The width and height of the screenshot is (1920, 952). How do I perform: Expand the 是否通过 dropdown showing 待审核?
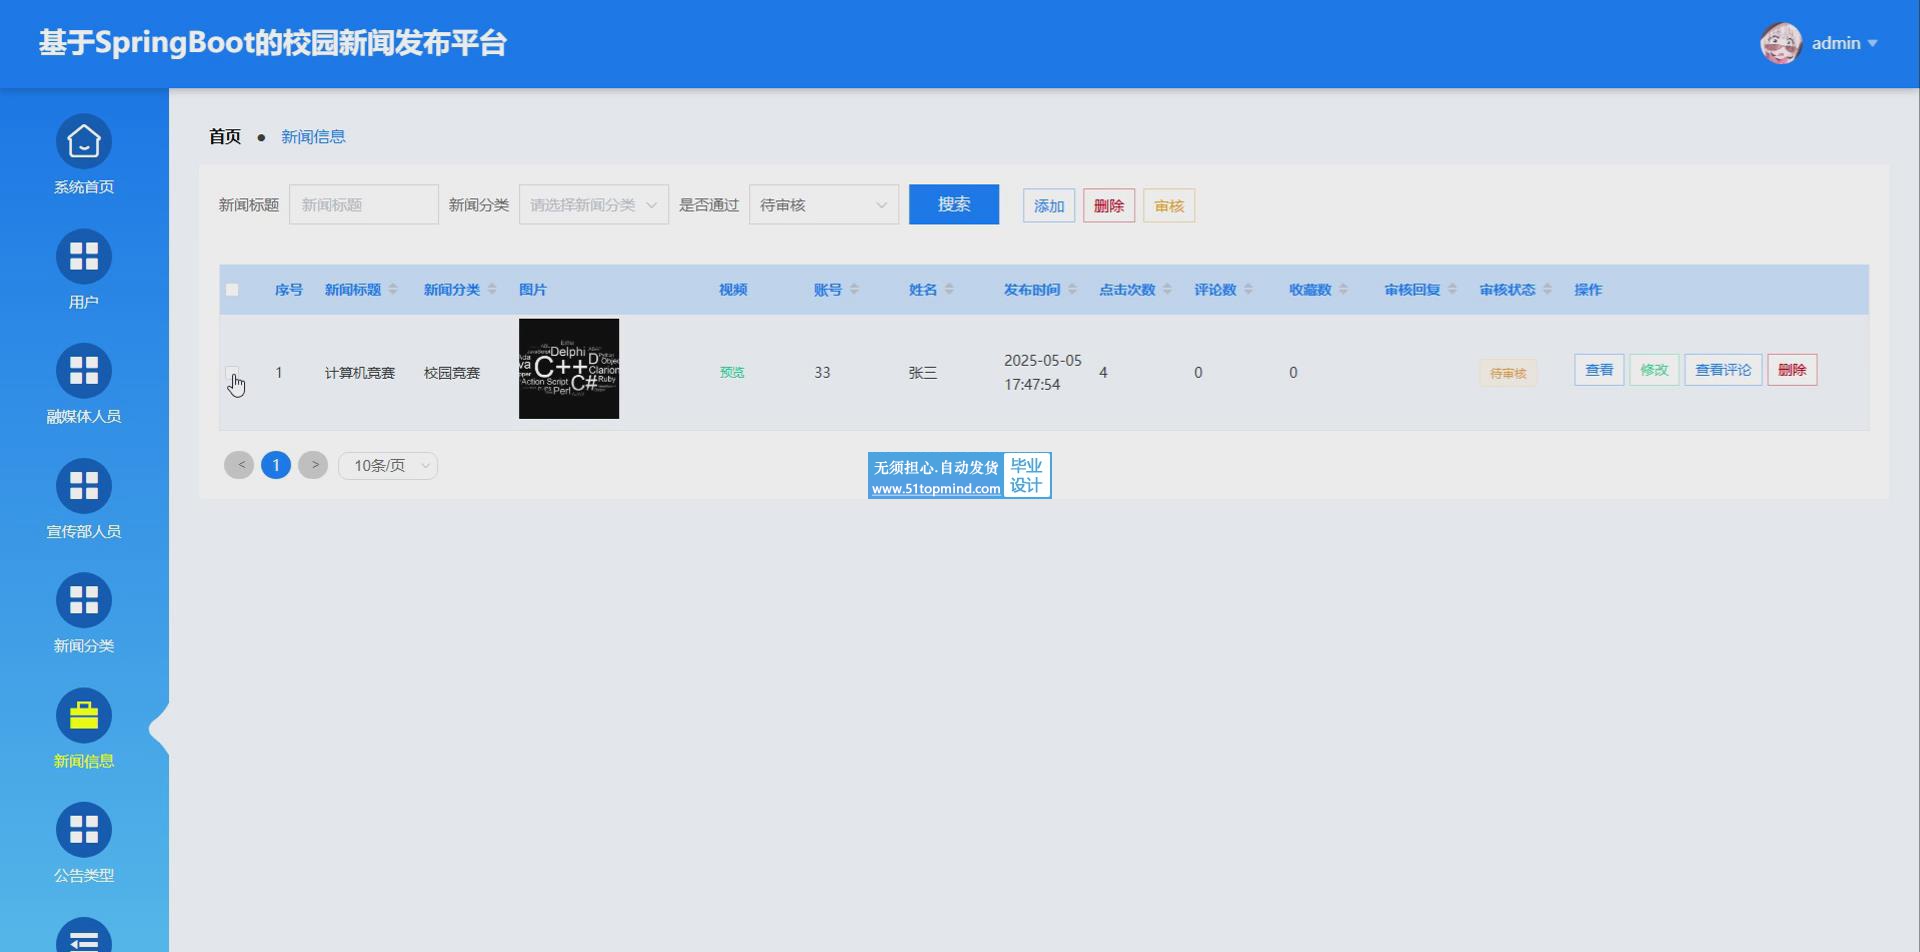[823, 205]
